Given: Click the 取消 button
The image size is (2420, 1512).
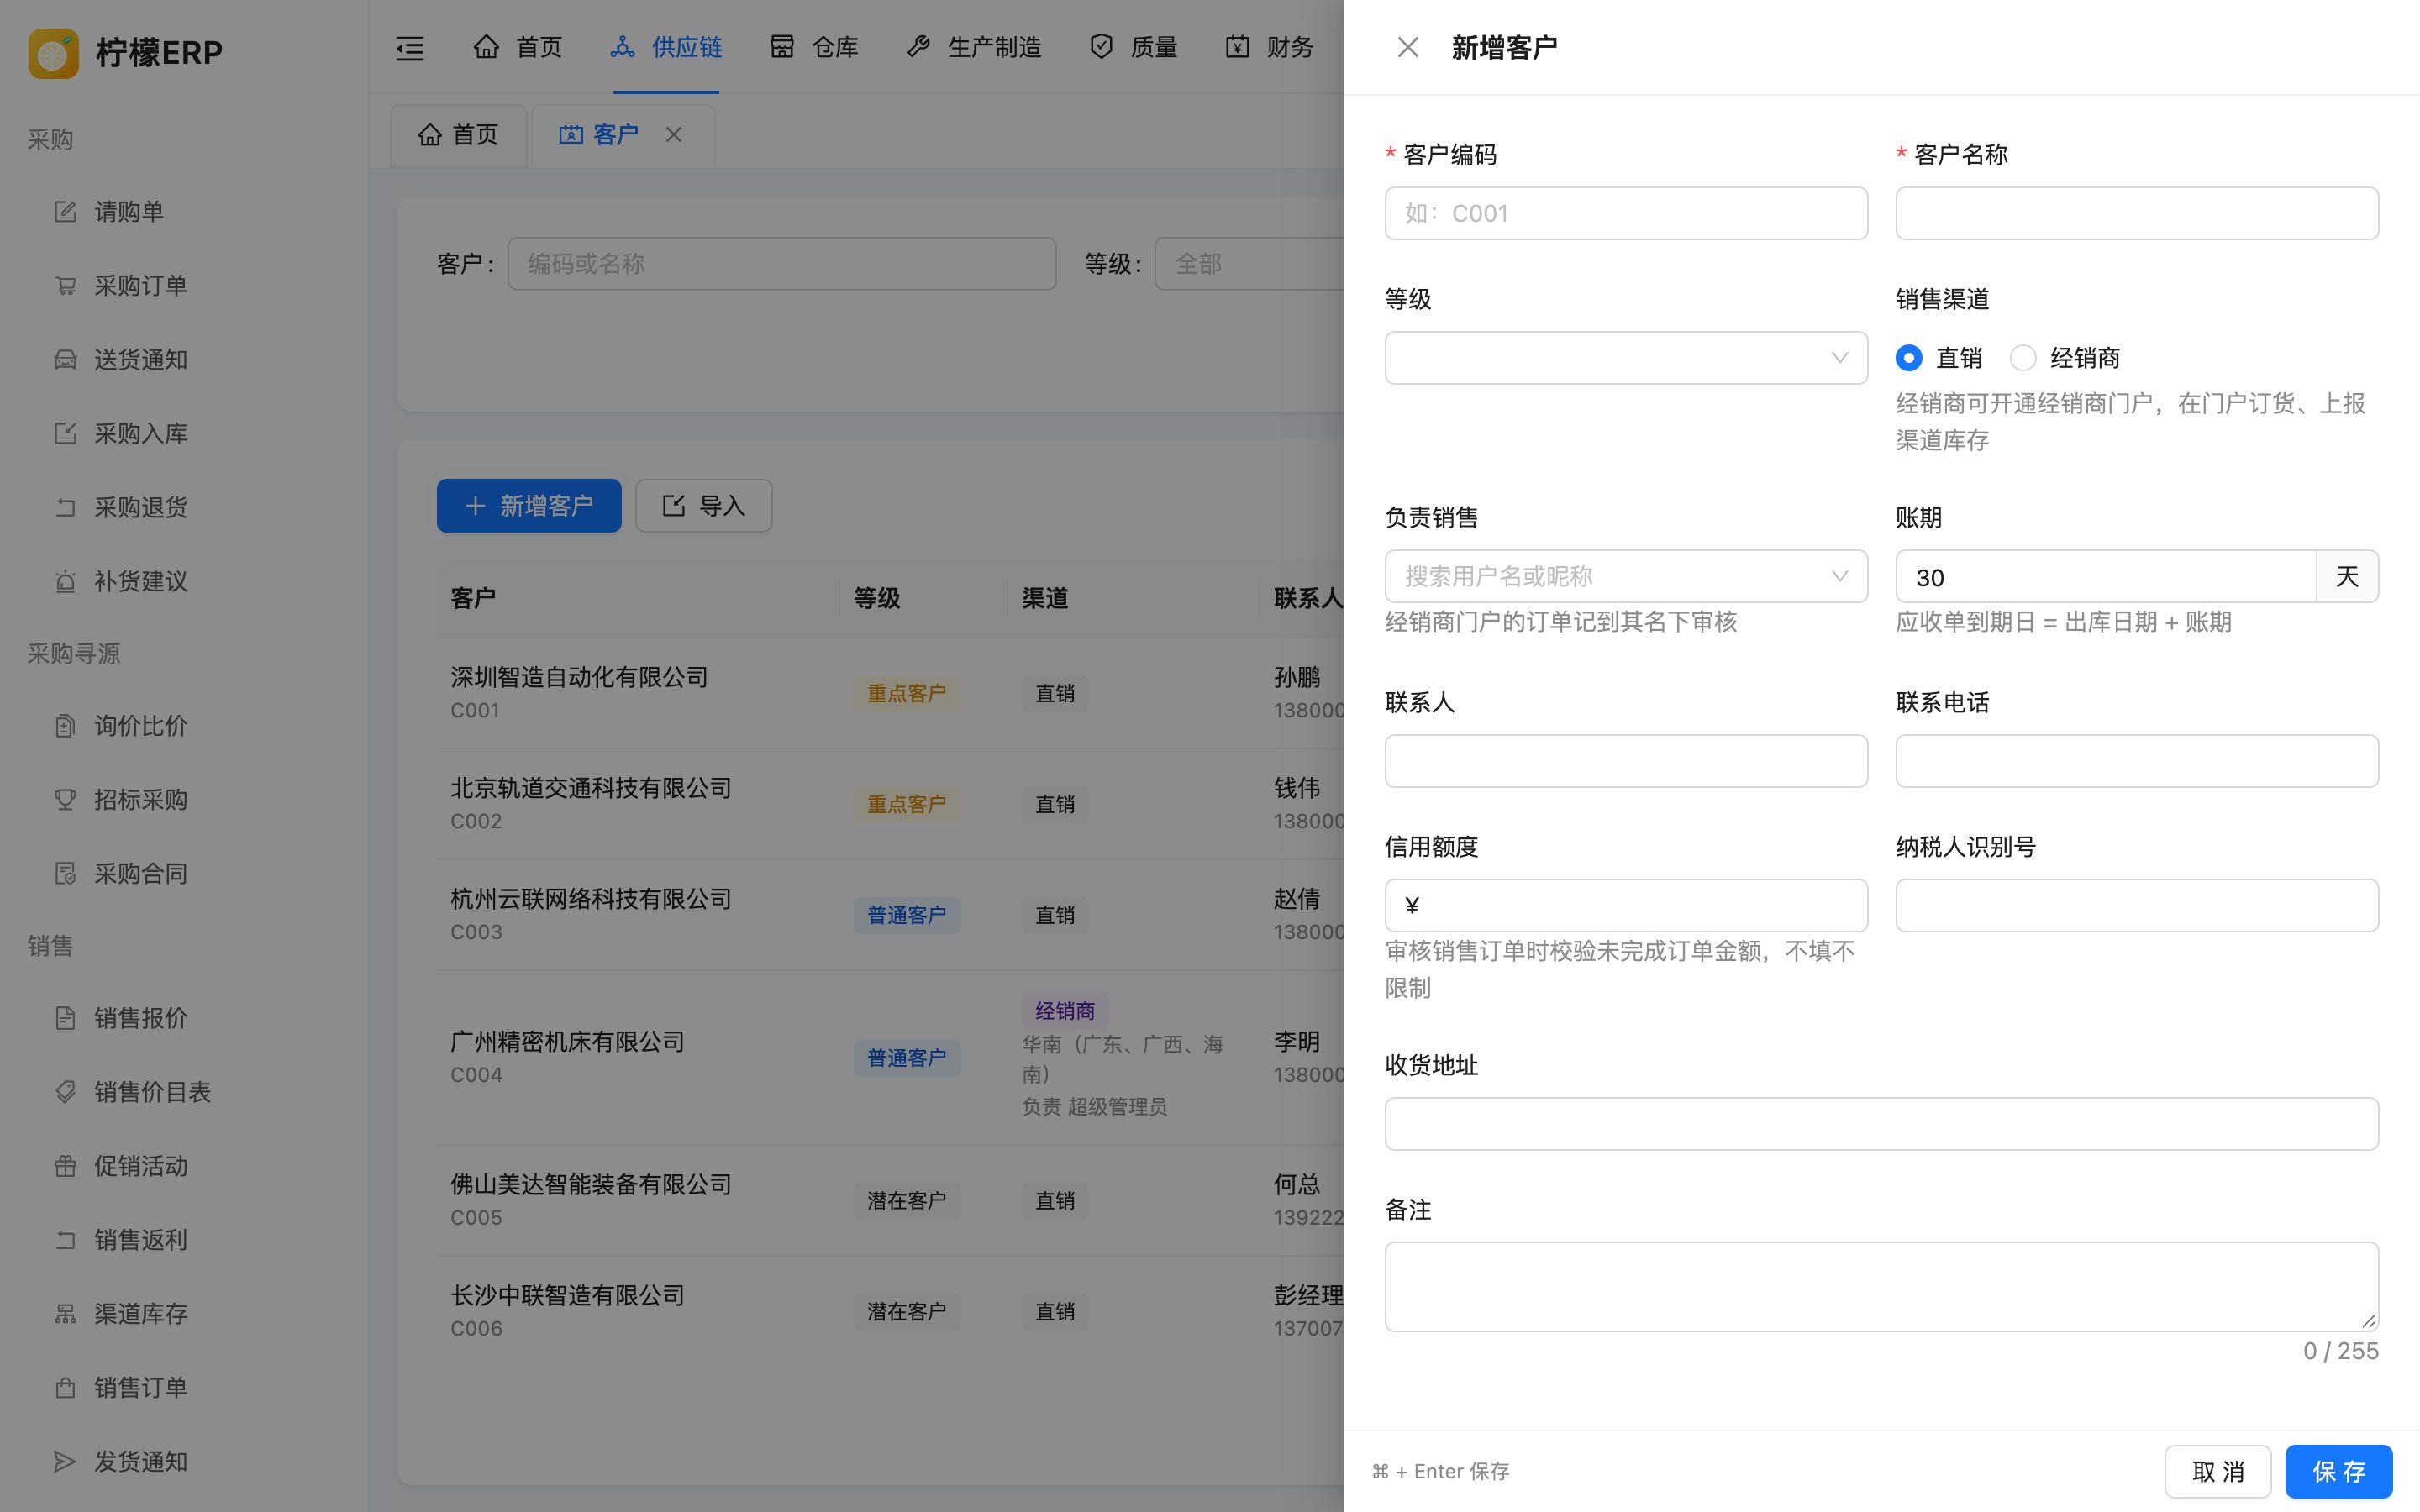Looking at the screenshot, I should (x=2218, y=1471).
